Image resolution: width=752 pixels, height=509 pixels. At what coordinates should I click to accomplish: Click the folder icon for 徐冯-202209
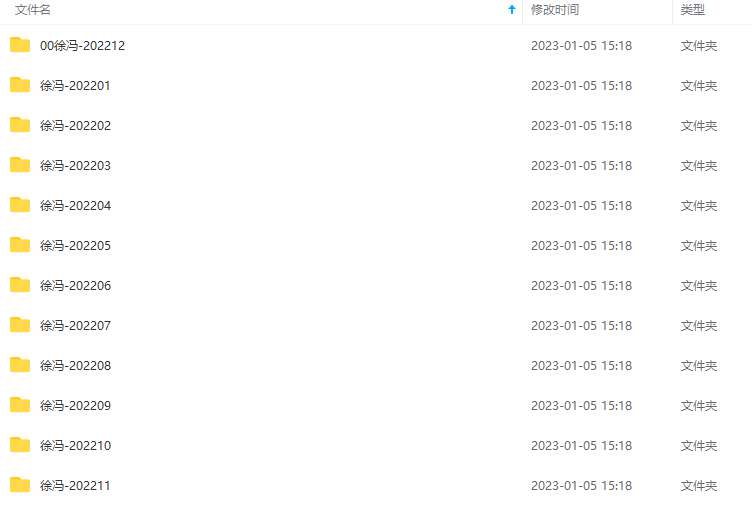(20, 405)
